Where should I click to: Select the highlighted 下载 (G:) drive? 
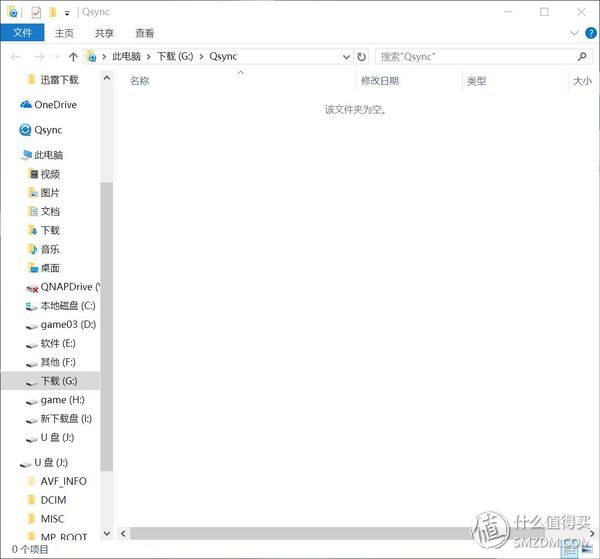coord(51,381)
